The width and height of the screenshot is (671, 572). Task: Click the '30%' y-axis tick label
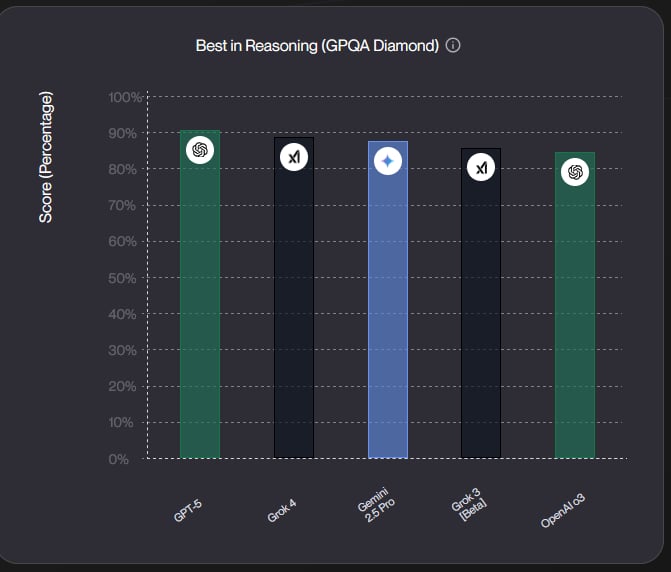pyautogui.click(x=122, y=350)
